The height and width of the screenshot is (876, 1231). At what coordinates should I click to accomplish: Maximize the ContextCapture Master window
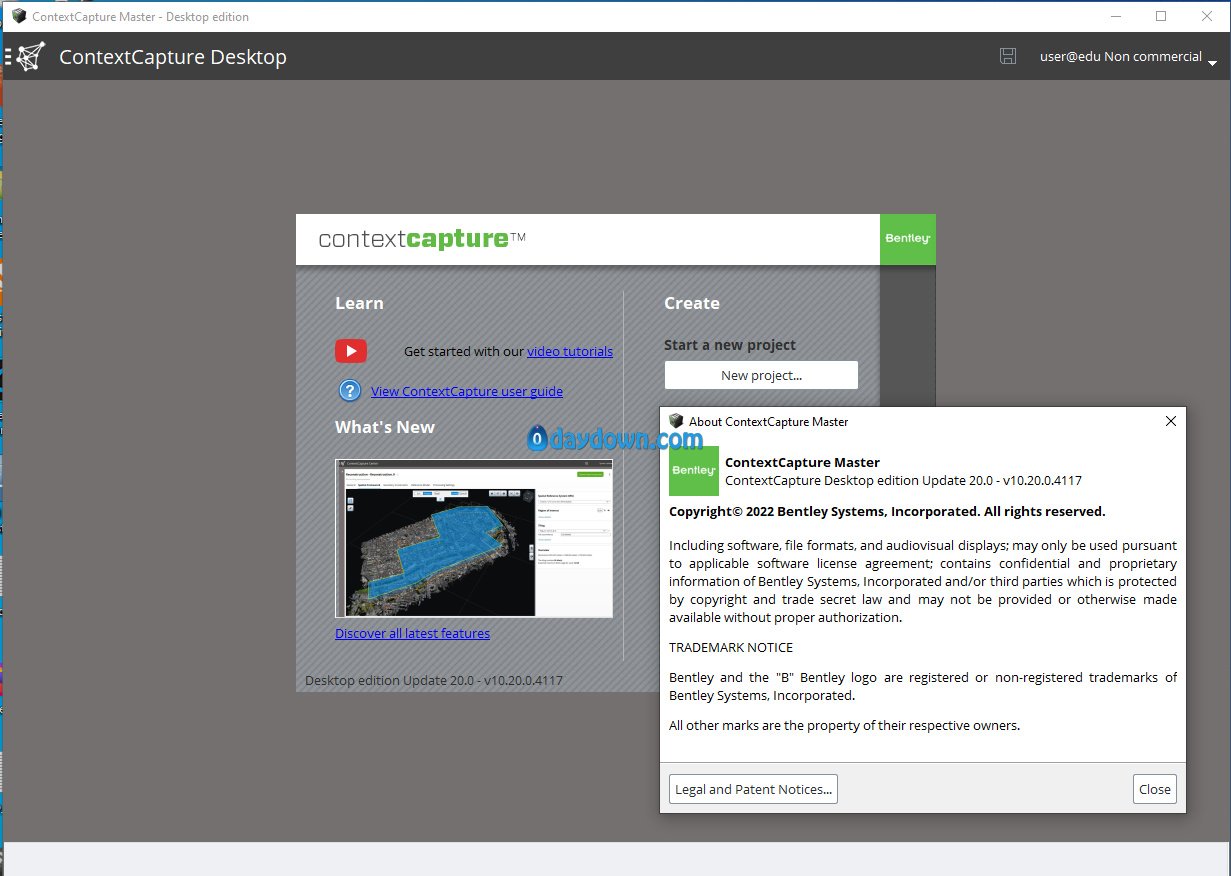(1161, 16)
